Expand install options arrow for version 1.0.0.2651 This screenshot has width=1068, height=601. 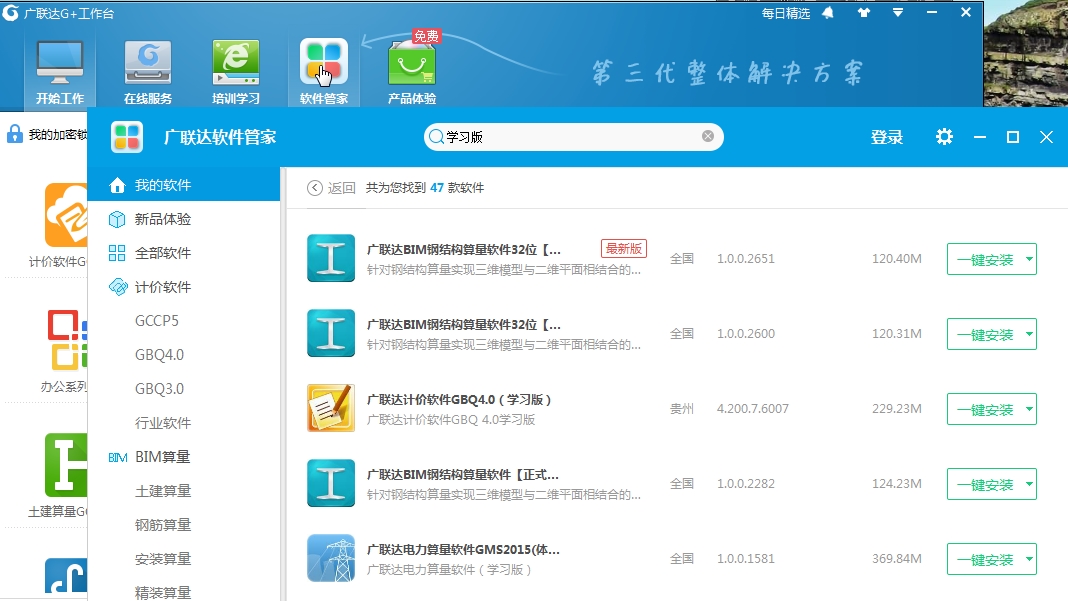(x=1029, y=259)
